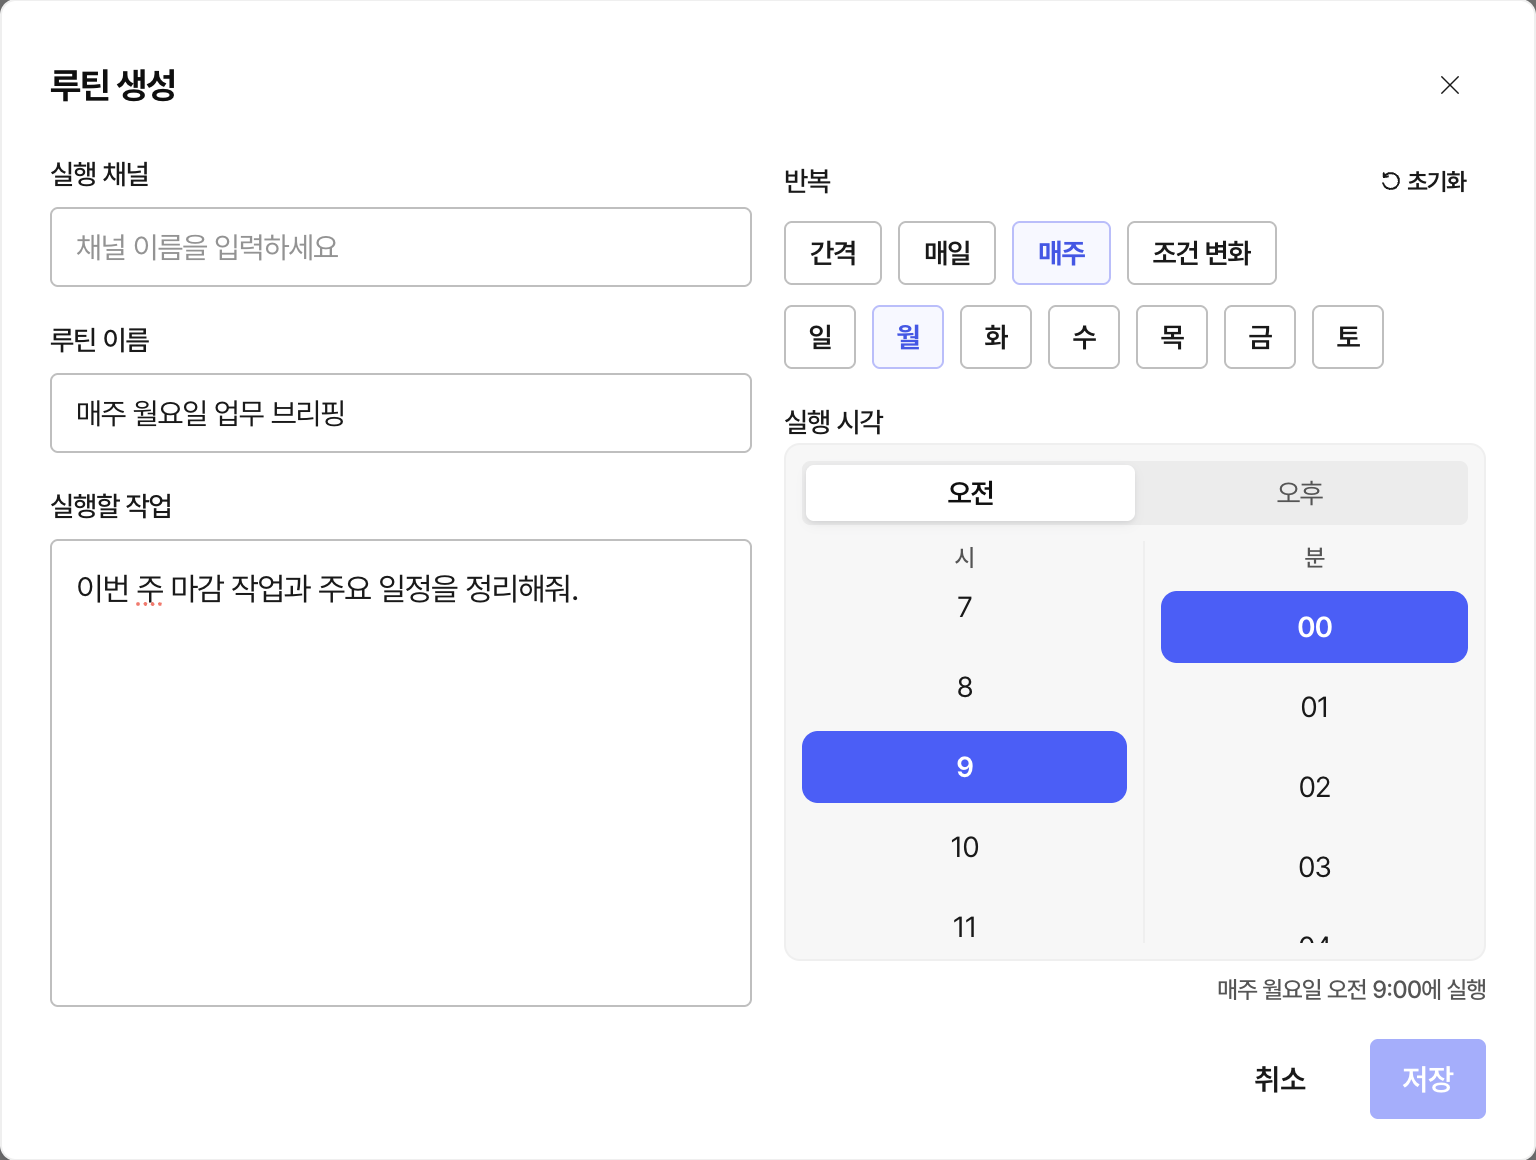Click the summary text 매주 월요일 오전 9:00에 실행

pos(1351,989)
